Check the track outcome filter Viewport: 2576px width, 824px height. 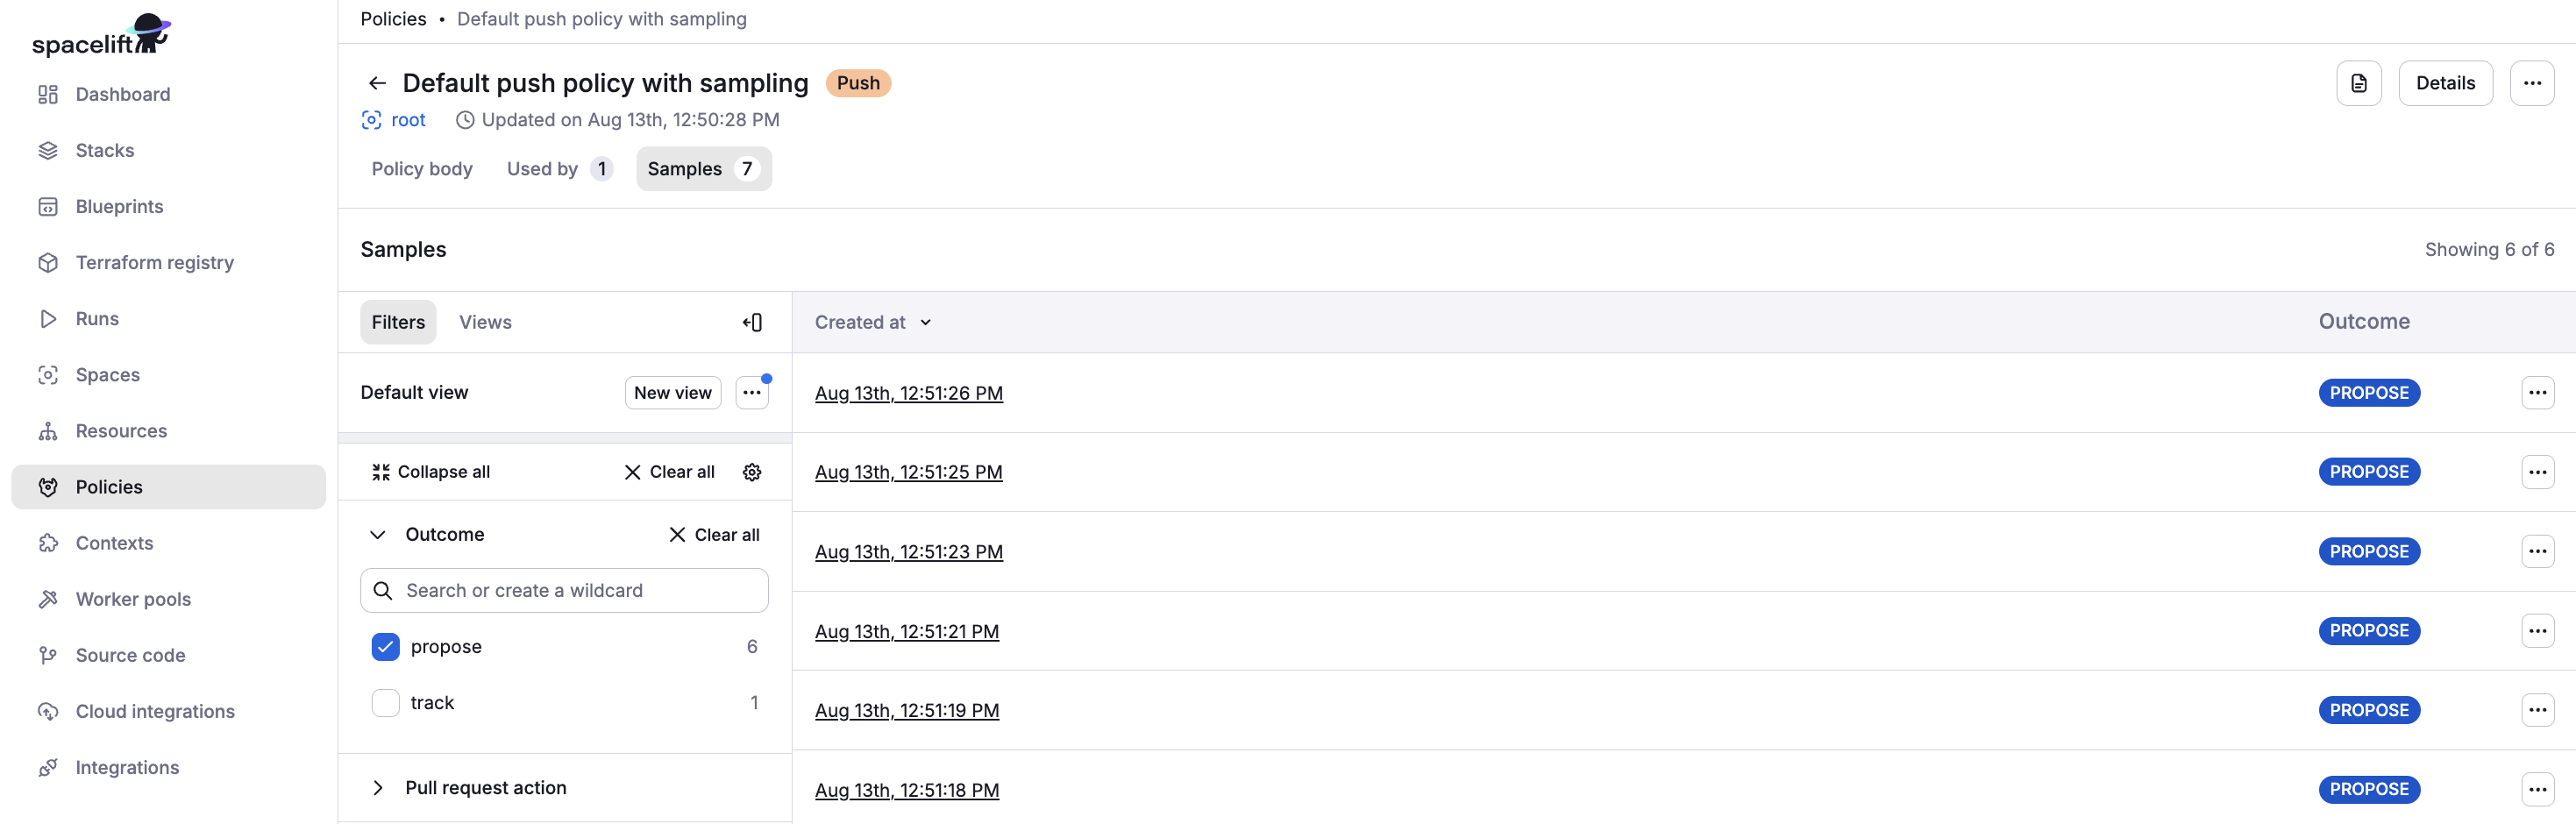[386, 703]
